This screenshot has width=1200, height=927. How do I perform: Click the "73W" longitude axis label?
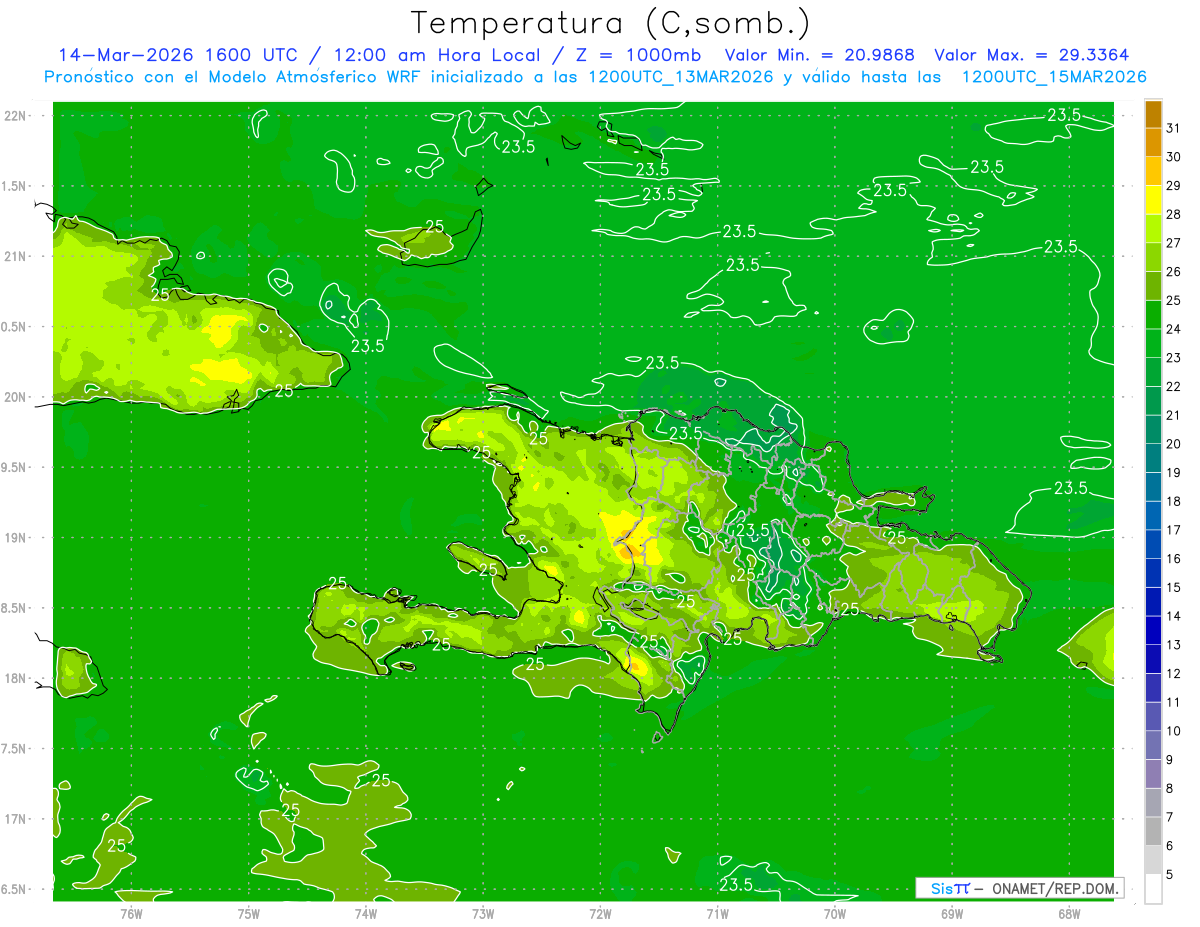483,914
